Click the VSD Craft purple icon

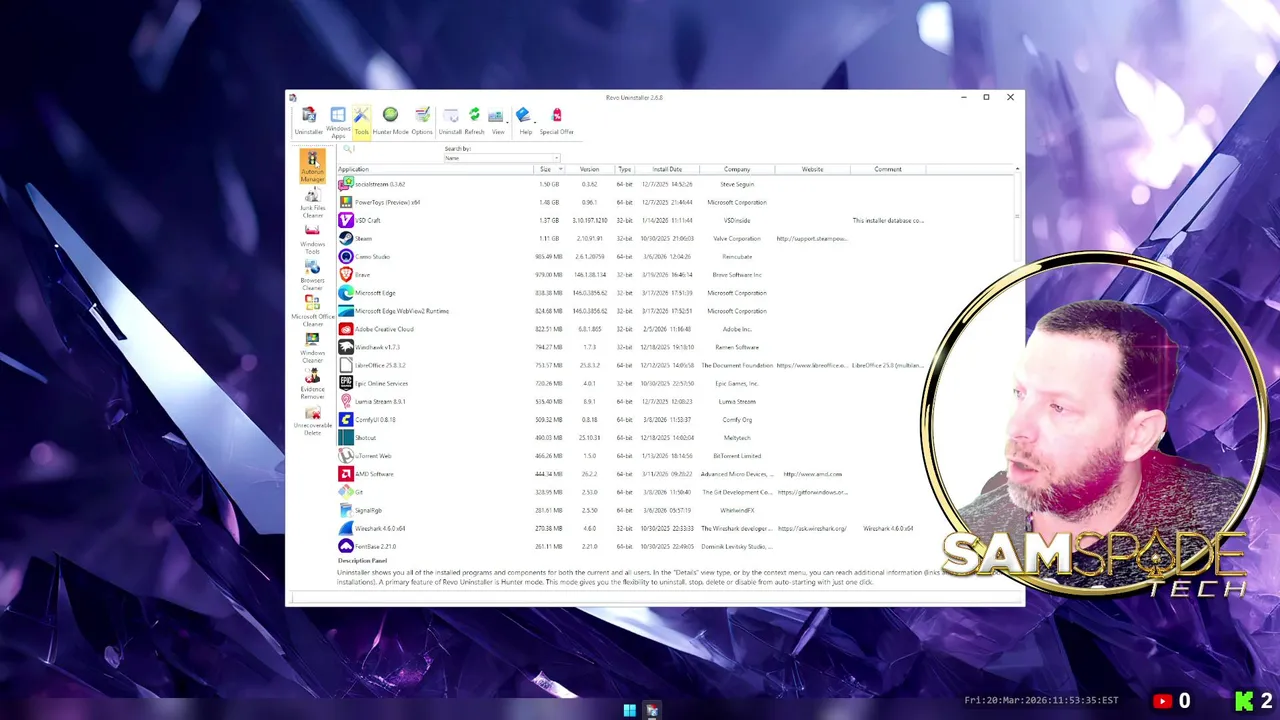346,220
